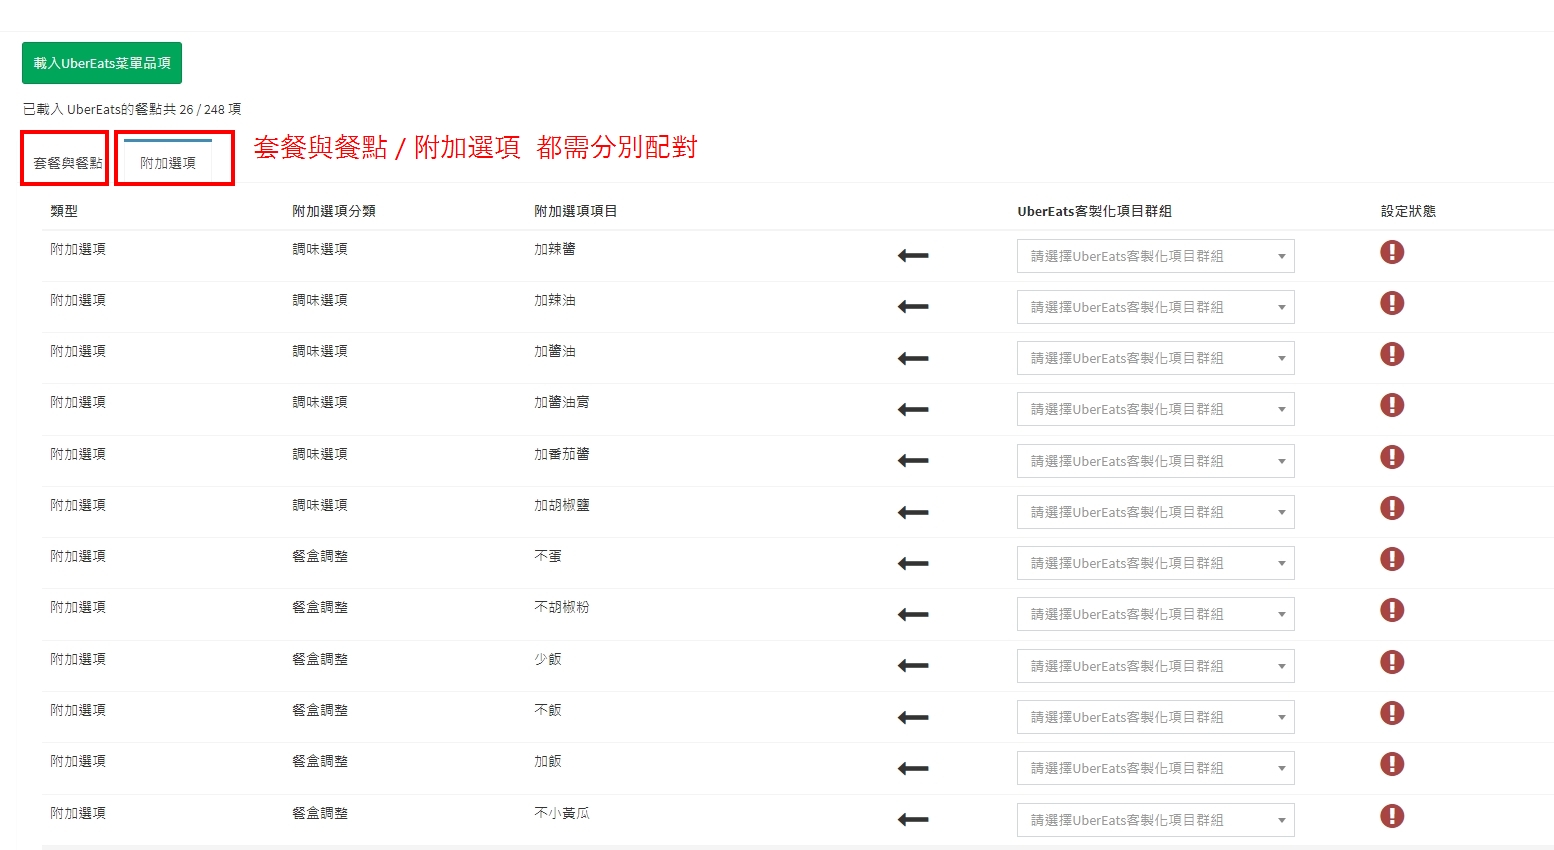Image resolution: width=1554 pixels, height=850 pixels.
Task: Switch to the 套餐與餐點 tab
Action: pyautogui.click(x=67, y=162)
